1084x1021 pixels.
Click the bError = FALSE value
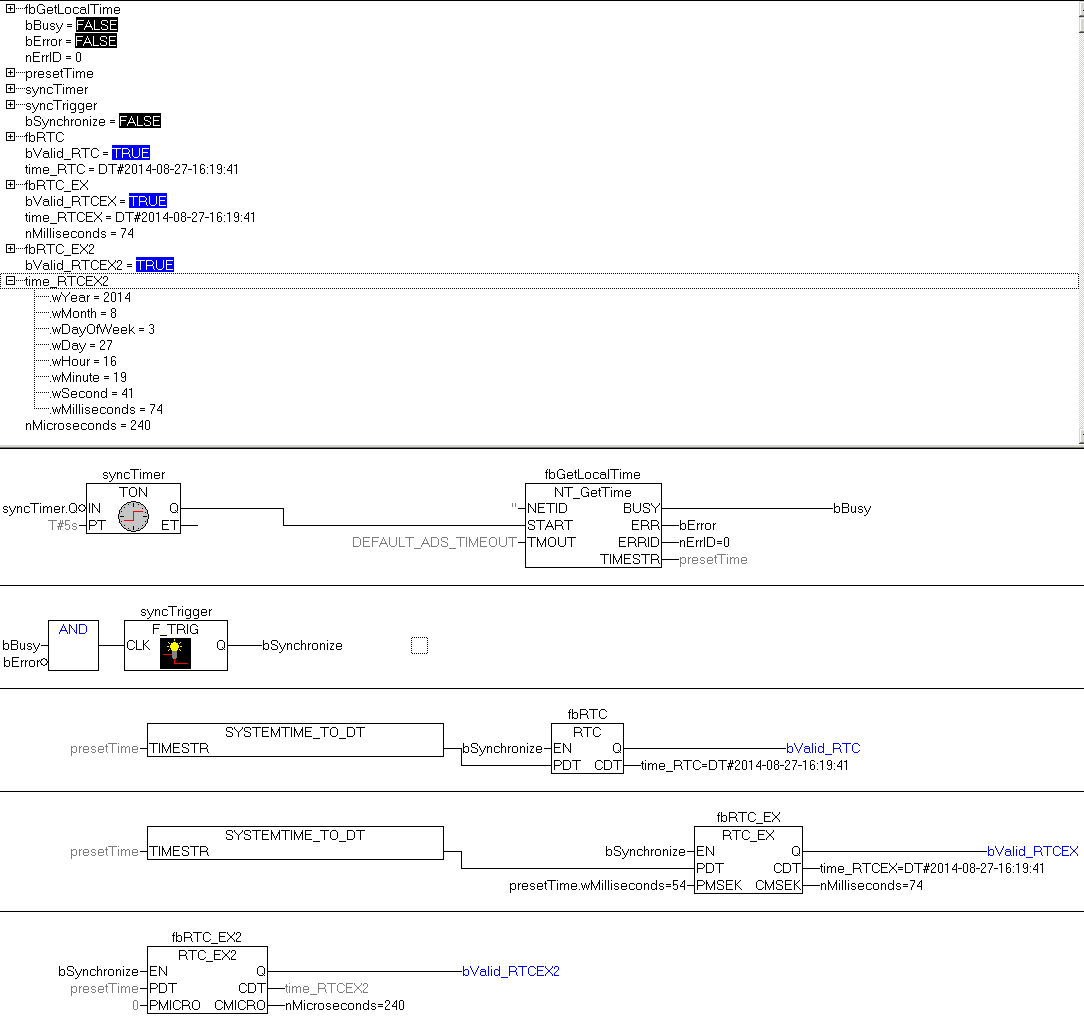[95, 41]
